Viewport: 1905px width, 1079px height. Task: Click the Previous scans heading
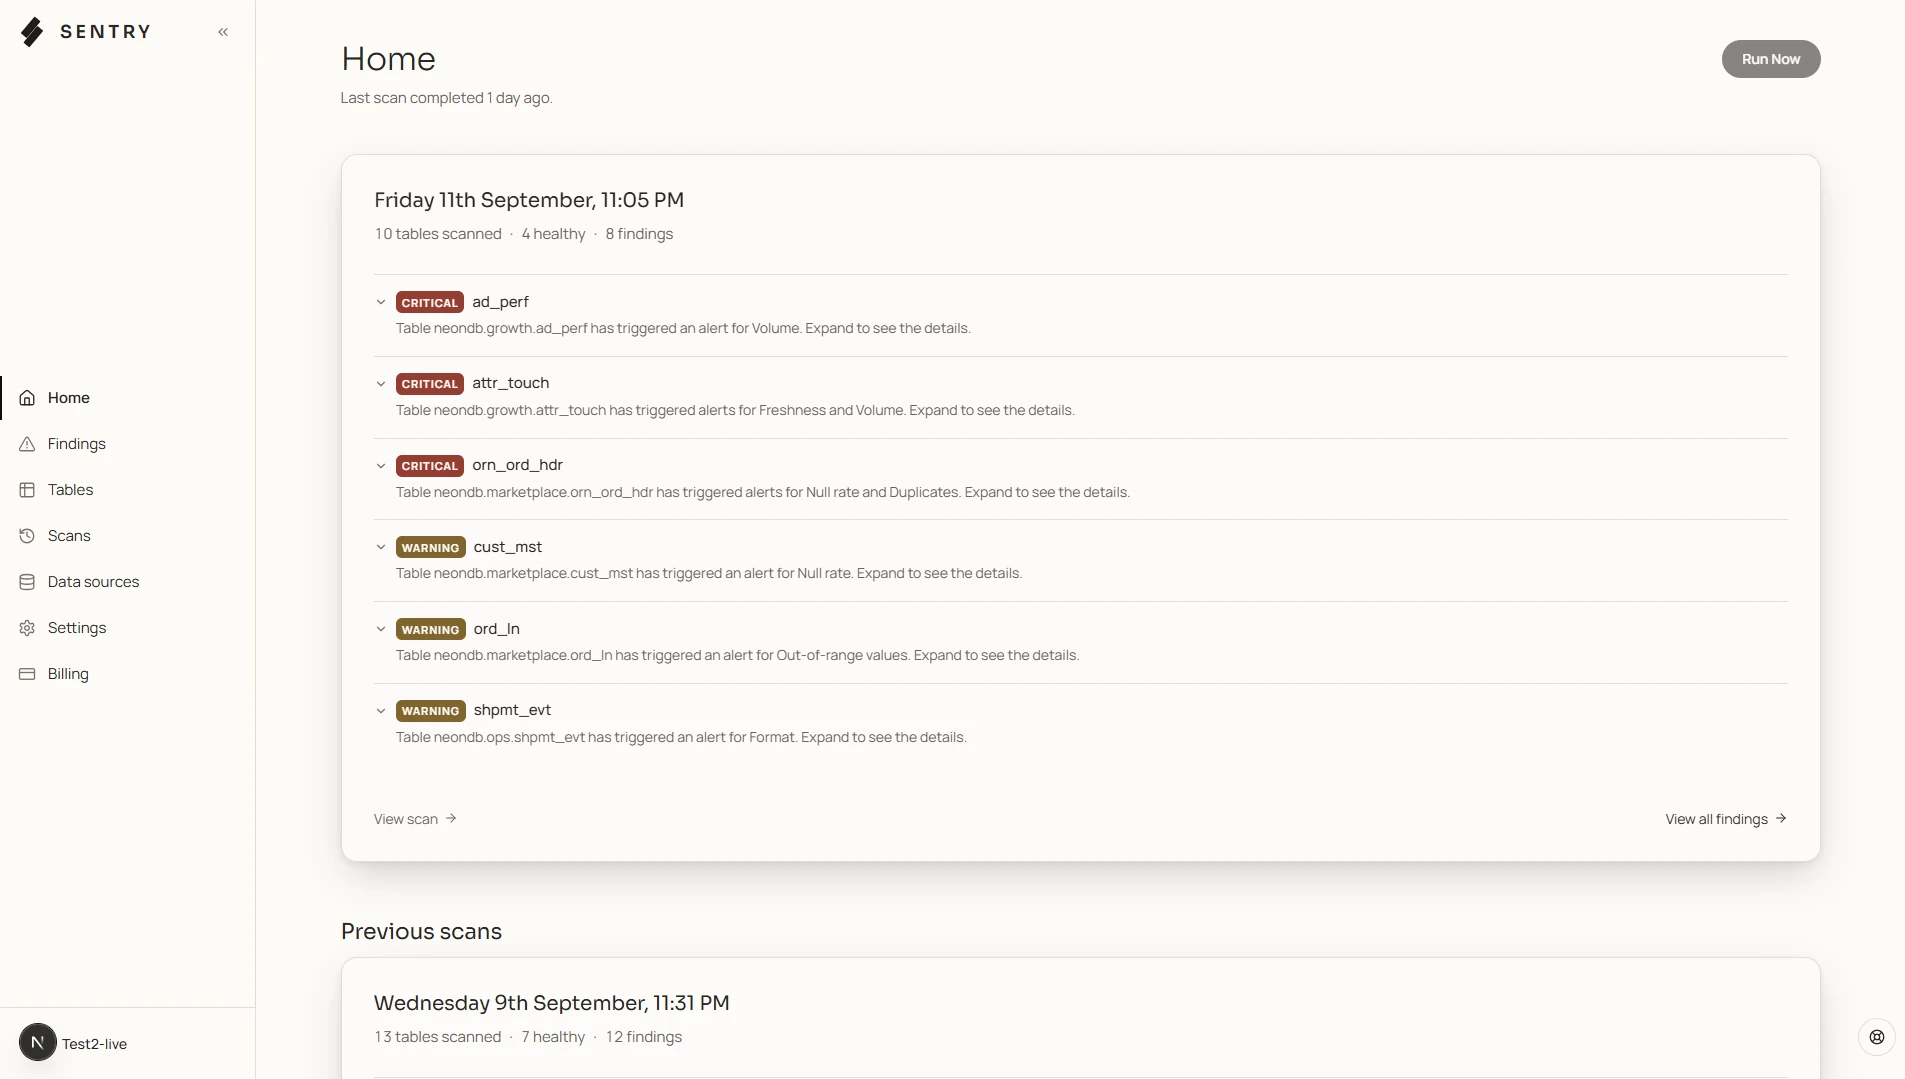pyautogui.click(x=421, y=931)
